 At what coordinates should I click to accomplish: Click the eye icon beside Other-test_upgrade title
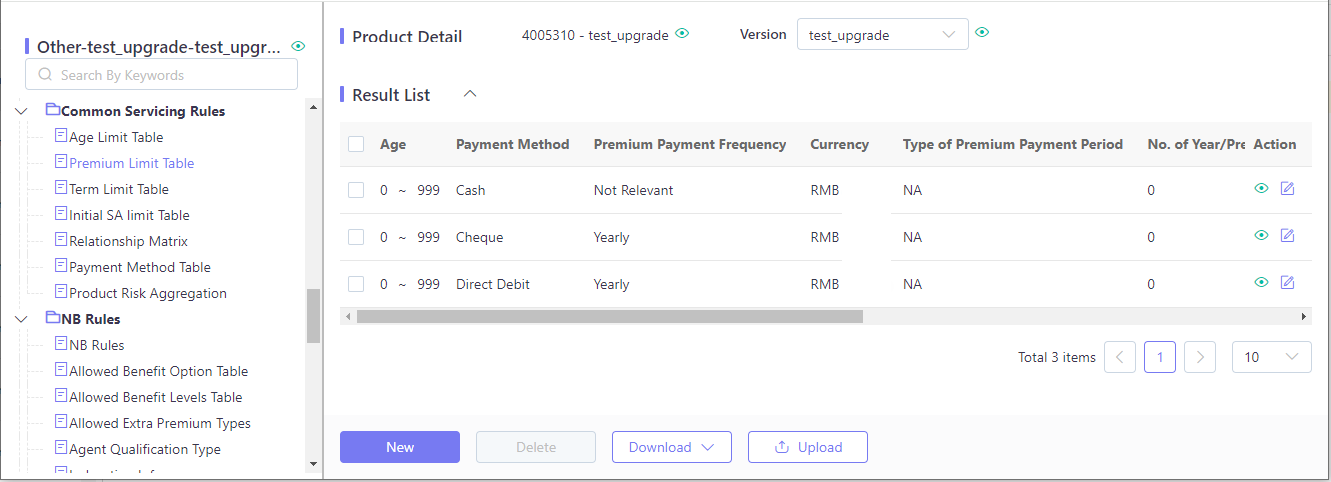[x=298, y=46]
